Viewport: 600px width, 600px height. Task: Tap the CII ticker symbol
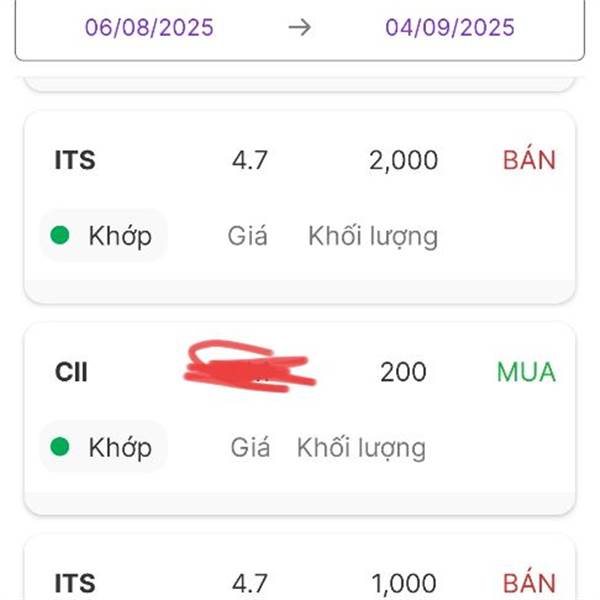pyautogui.click(x=71, y=372)
